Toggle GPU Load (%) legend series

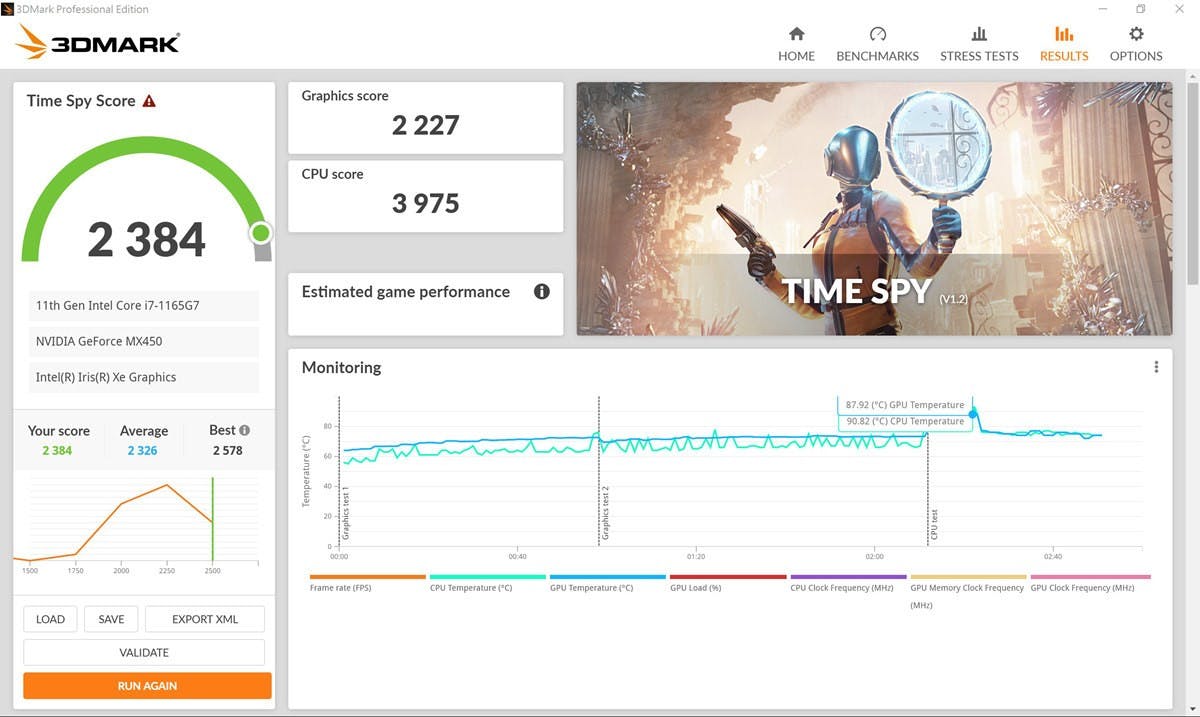[x=695, y=588]
